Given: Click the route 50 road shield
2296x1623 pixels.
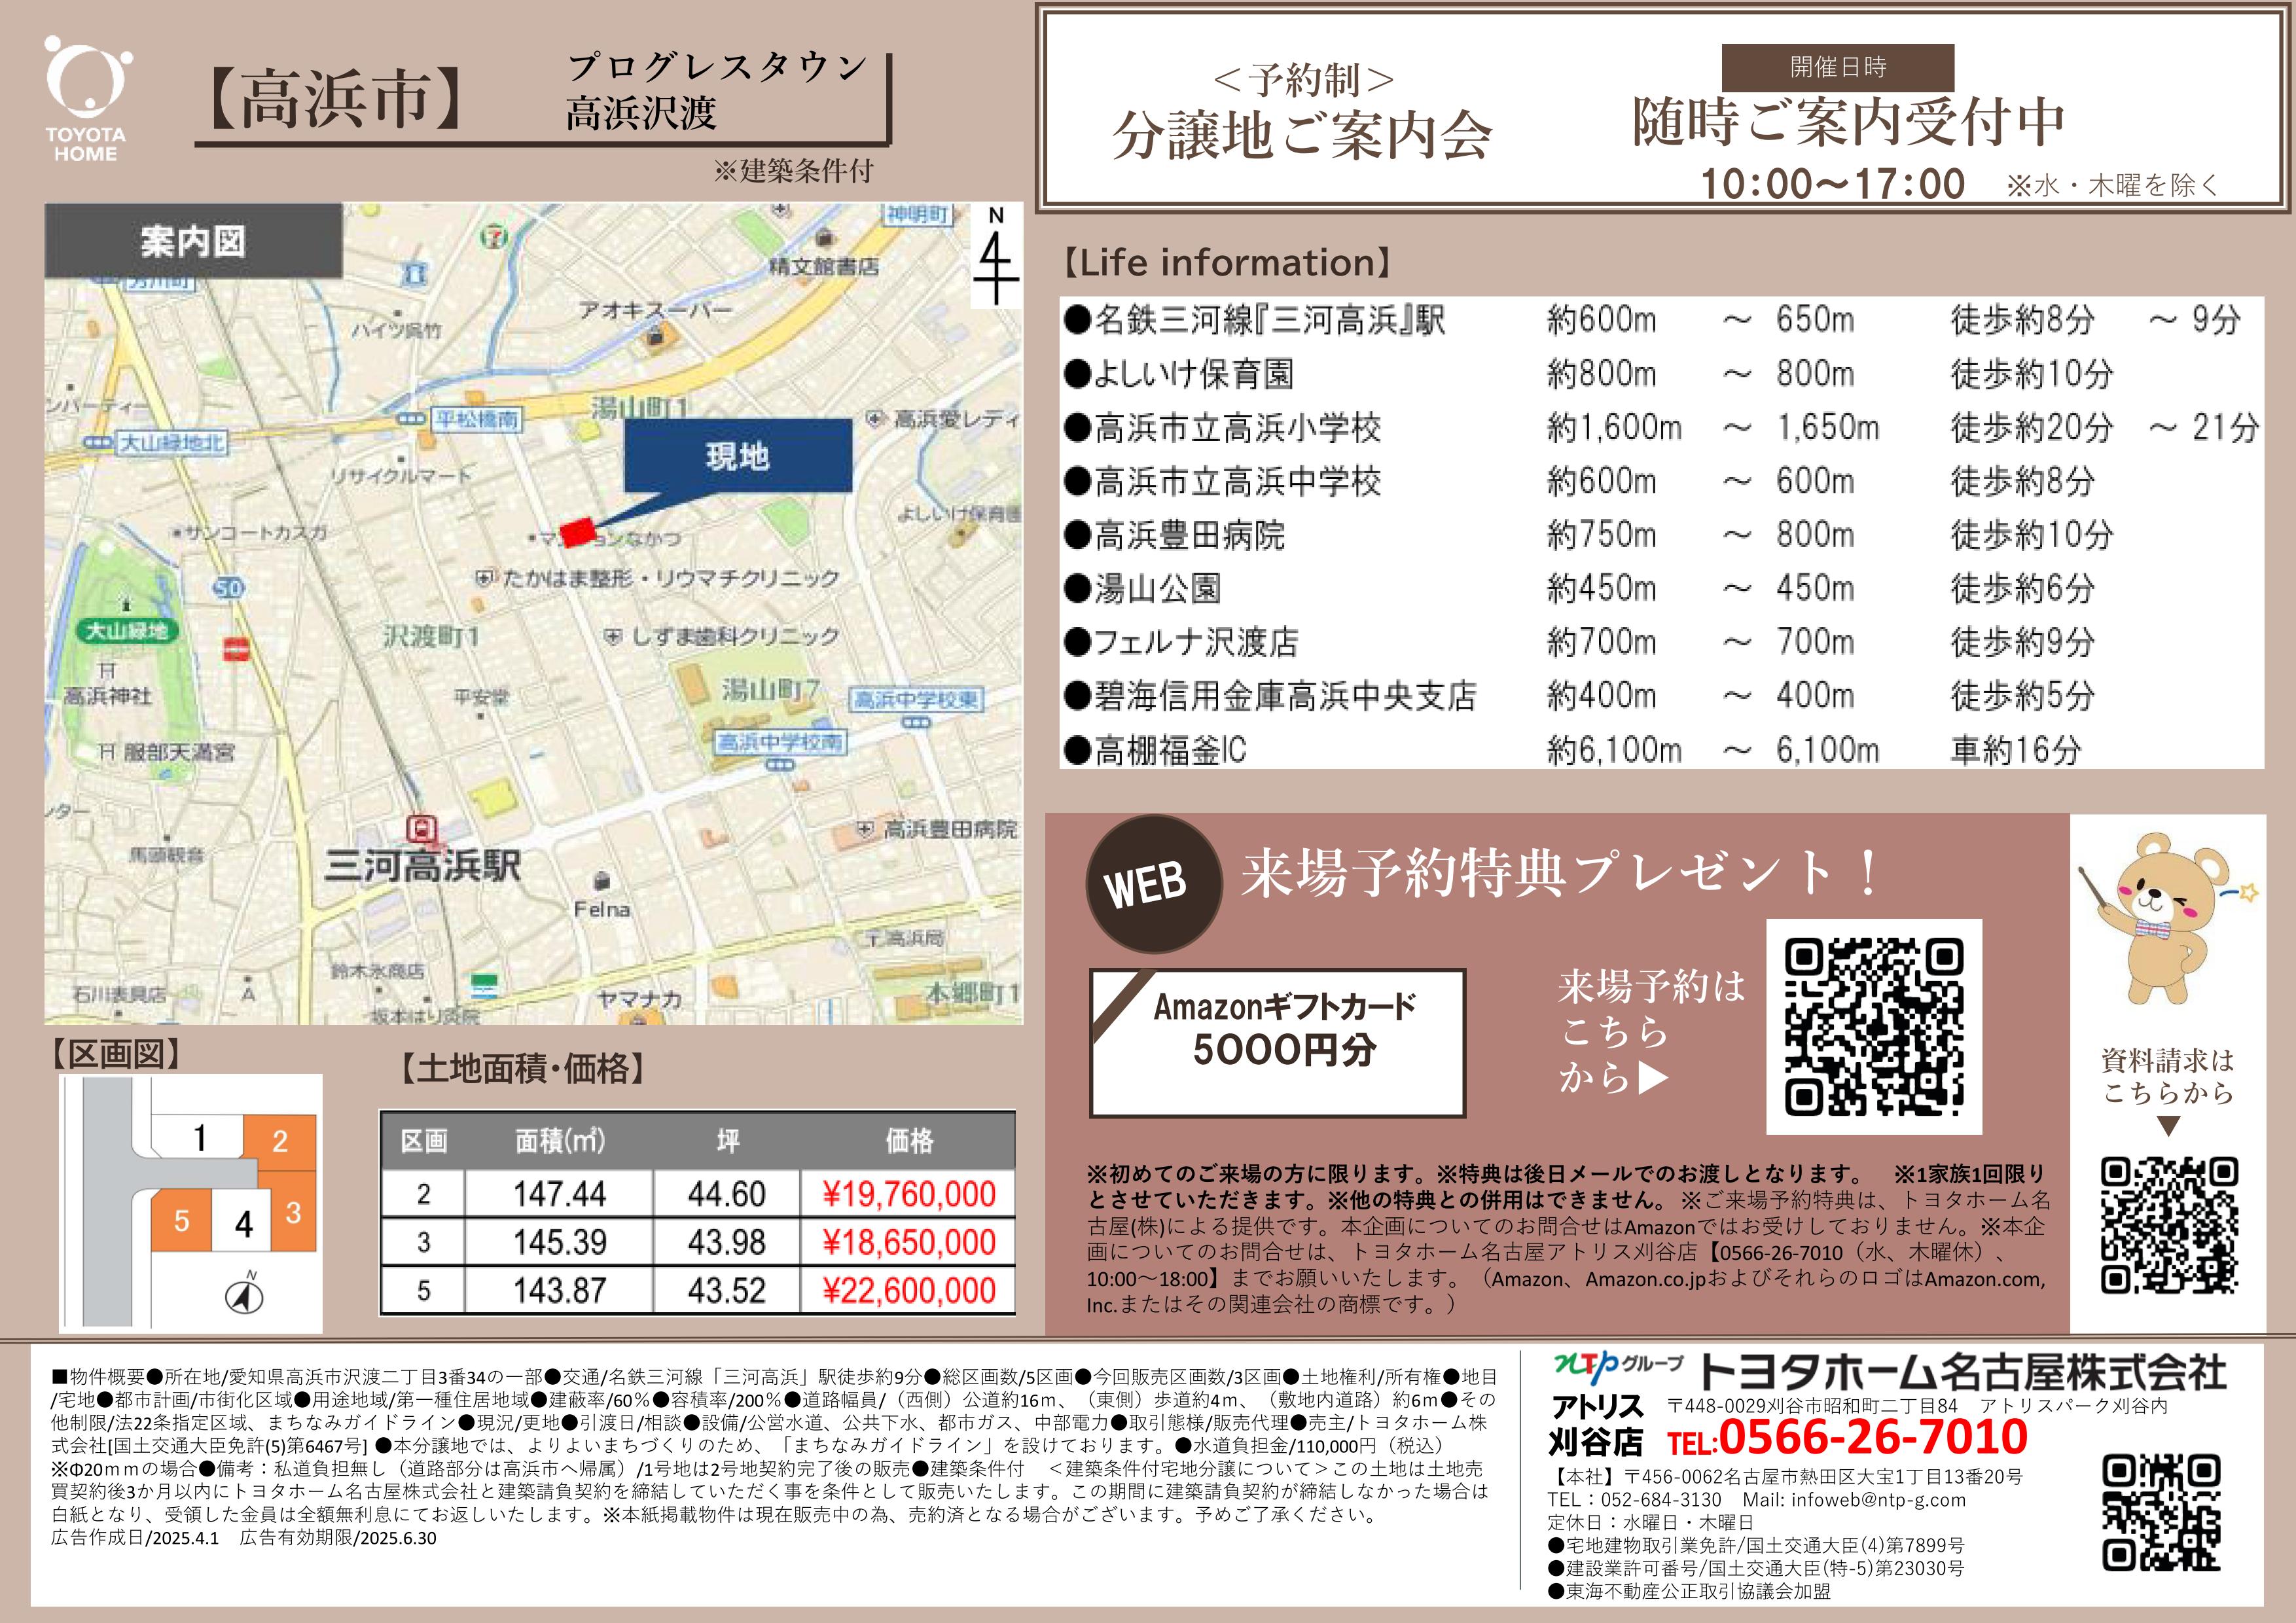Looking at the screenshot, I should pyautogui.click(x=228, y=588).
